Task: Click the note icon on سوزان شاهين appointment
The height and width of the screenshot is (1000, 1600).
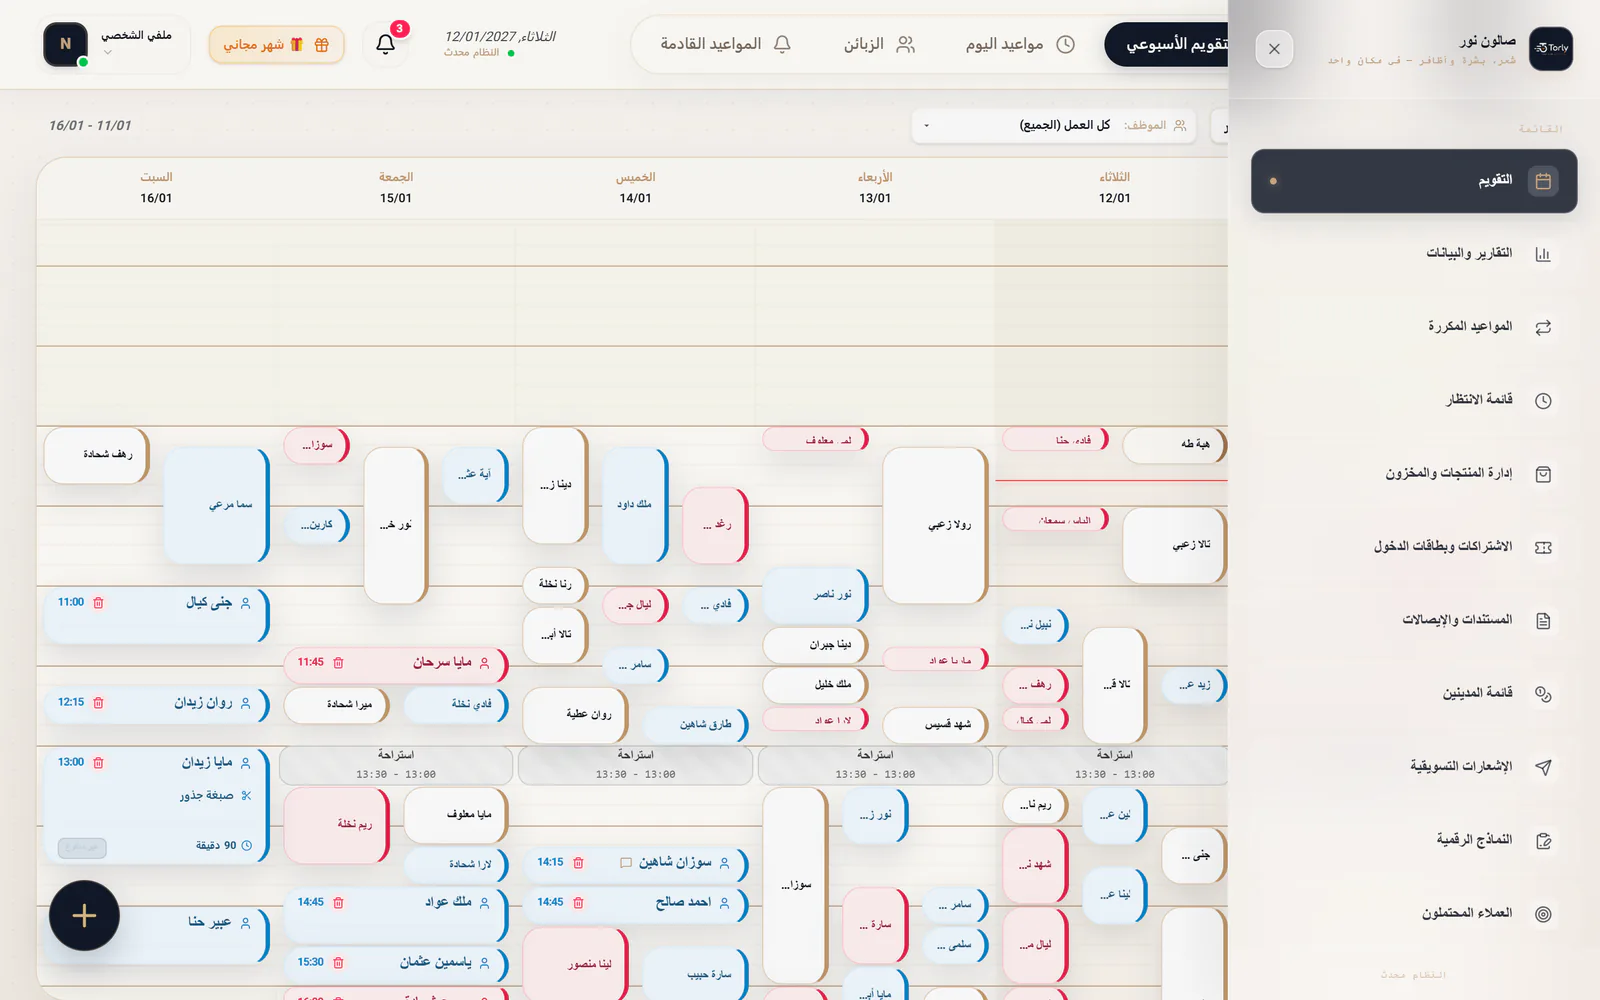Action: (x=626, y=863)
